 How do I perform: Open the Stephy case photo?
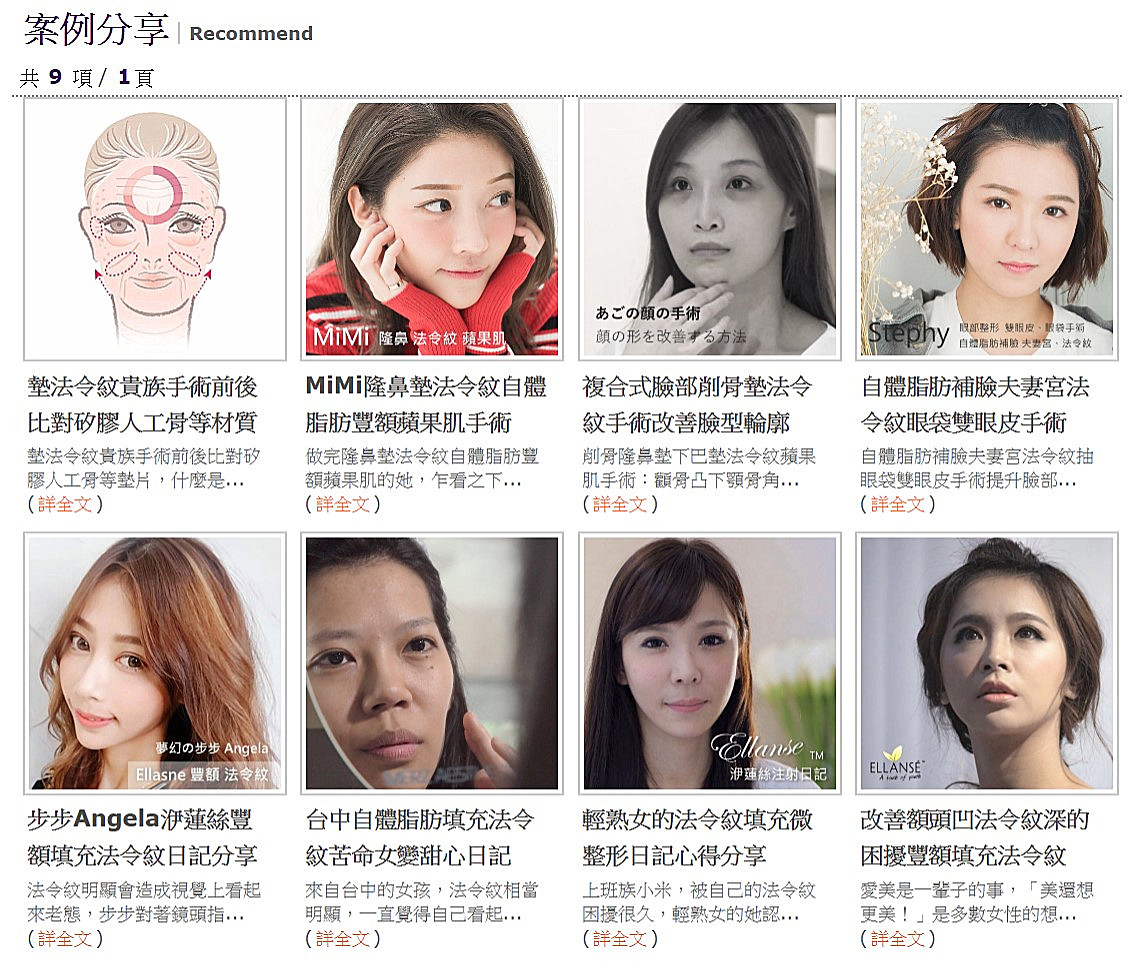tap(987, 229)
